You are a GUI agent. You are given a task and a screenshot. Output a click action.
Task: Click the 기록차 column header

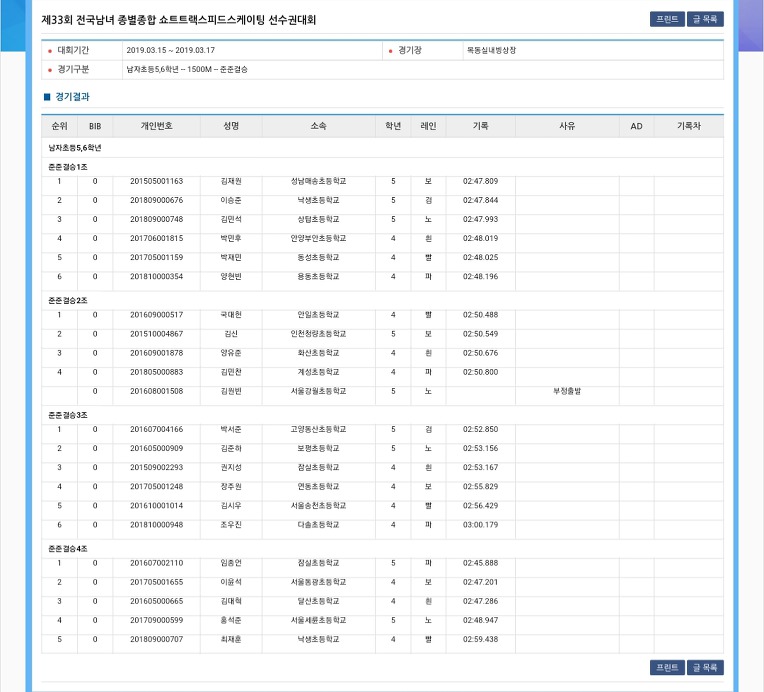point(688,126)
